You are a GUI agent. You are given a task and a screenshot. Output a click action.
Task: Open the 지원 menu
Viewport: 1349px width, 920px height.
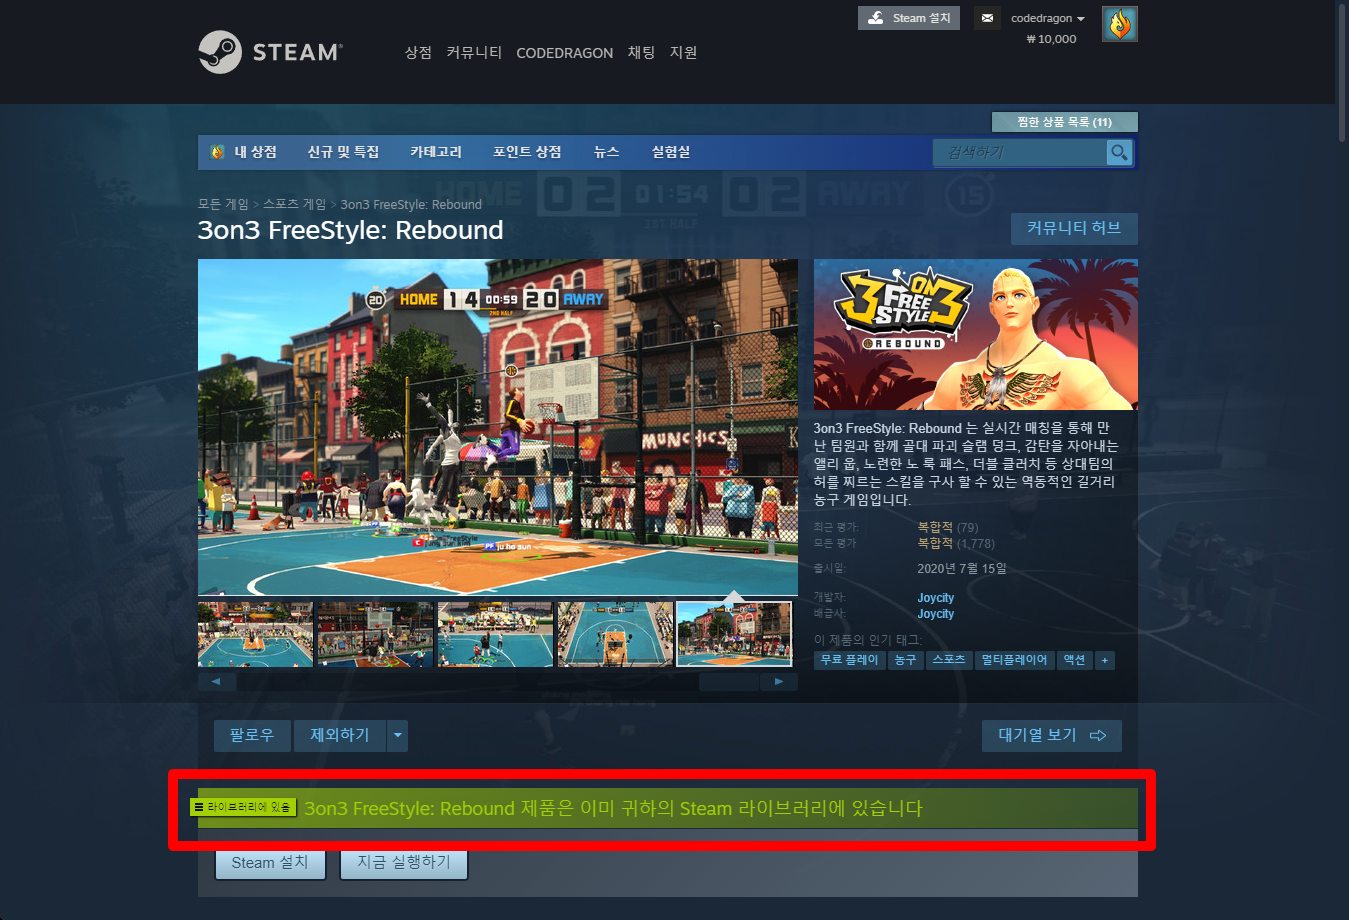click(x=683, y=53)
